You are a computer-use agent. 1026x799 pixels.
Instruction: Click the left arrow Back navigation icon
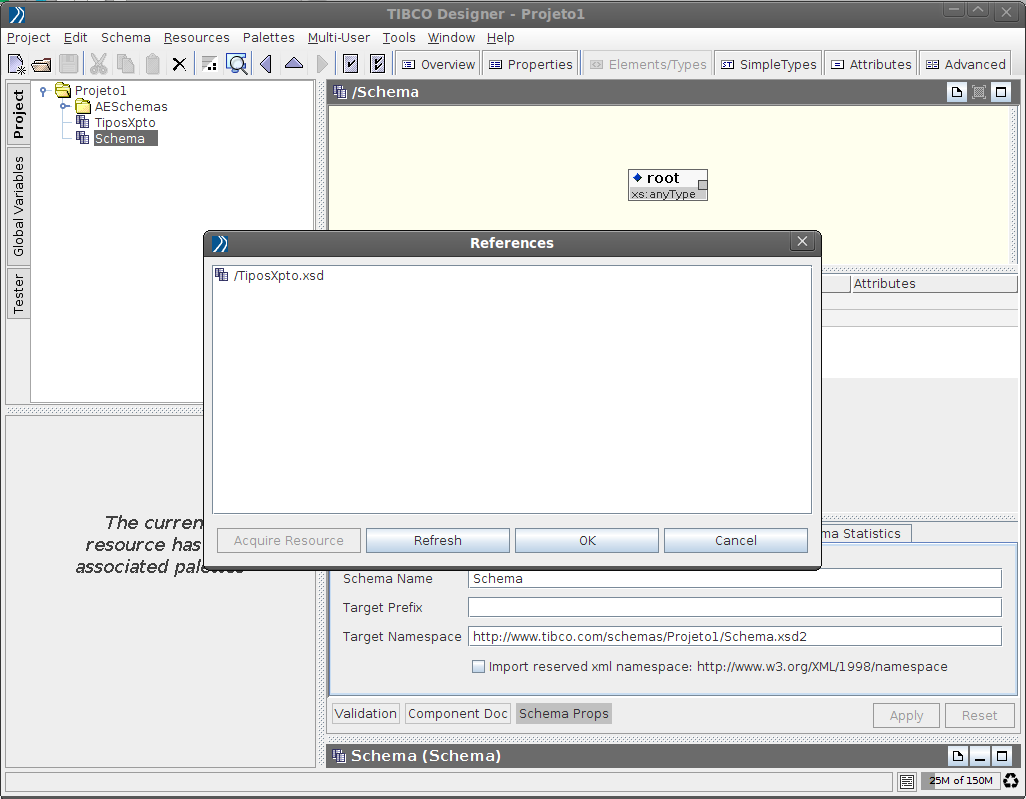[x=266, y=65]
